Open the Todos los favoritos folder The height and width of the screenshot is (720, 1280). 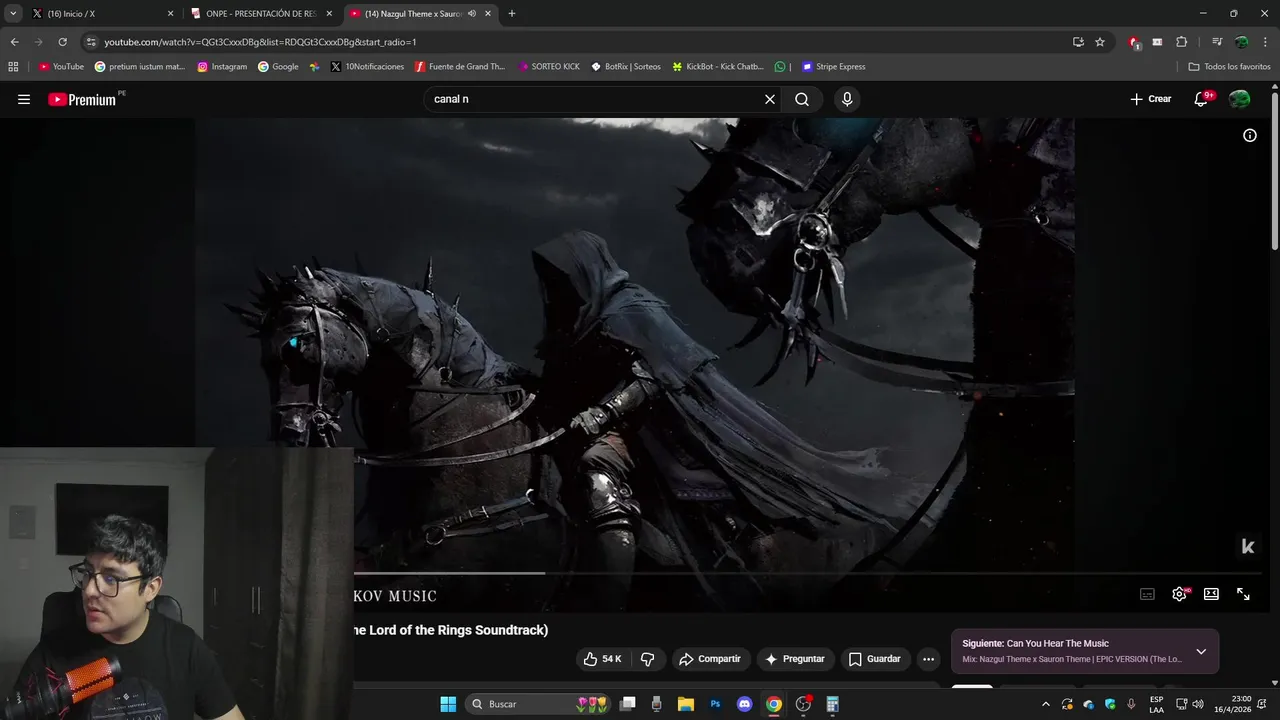tap(1229, 67)
